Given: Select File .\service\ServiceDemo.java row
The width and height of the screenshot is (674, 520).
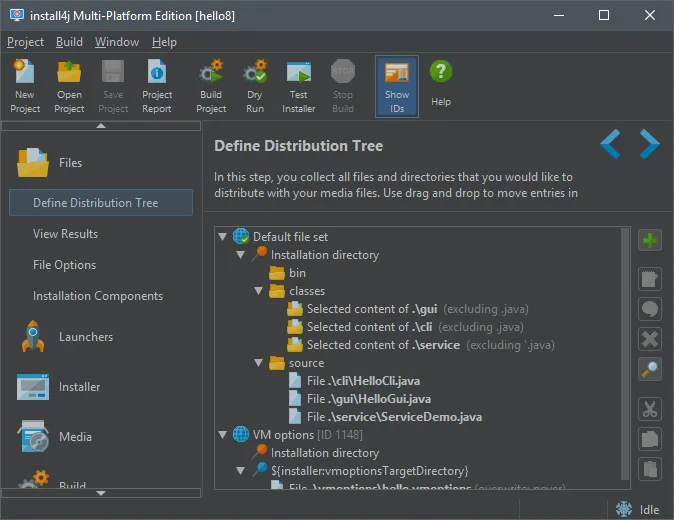Looking at the screenshot, I should tap(385, 417).
